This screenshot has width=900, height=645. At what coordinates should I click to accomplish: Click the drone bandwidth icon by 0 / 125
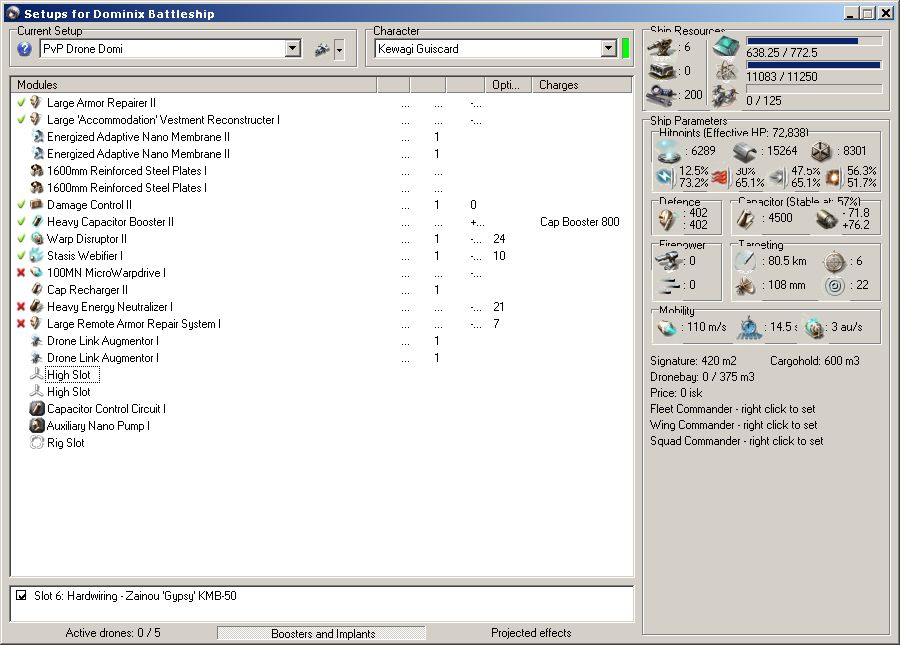[726, 96]
